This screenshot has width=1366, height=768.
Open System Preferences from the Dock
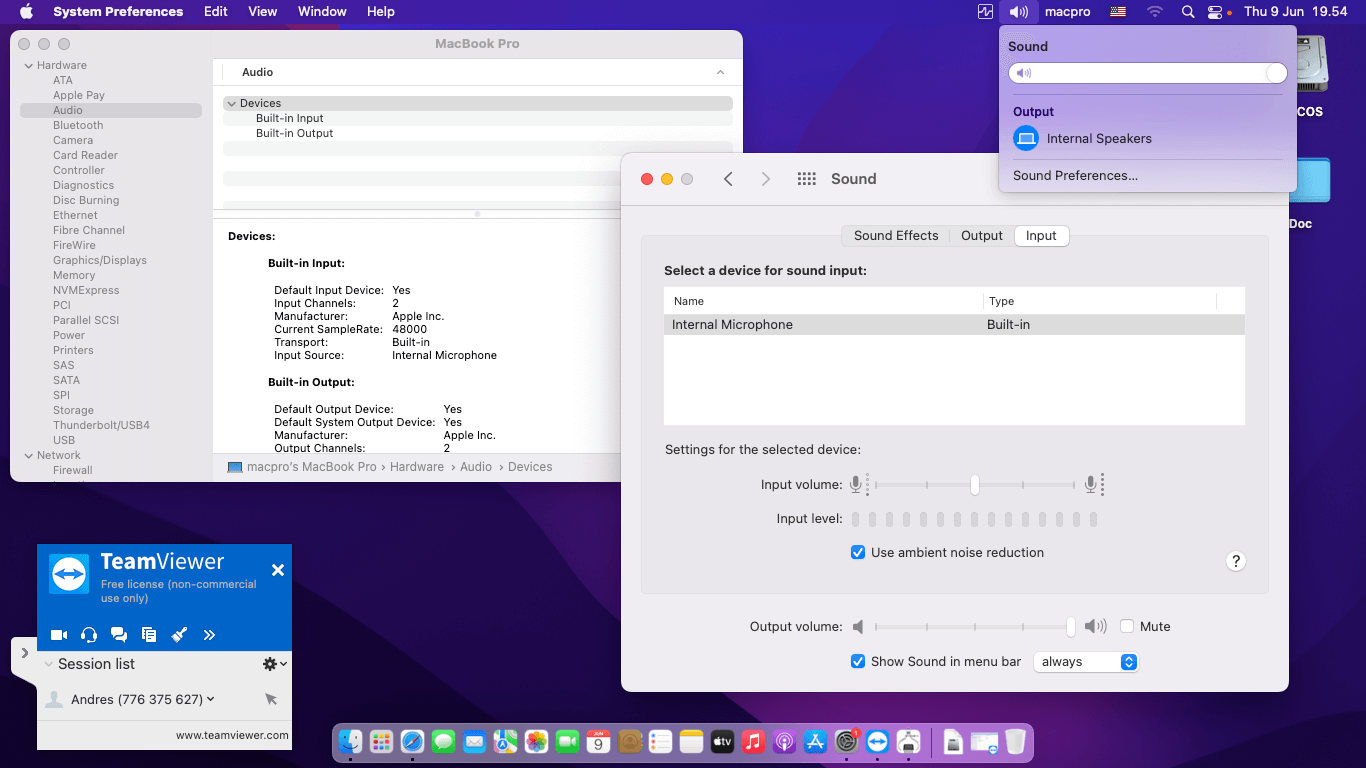click(846, 742)
